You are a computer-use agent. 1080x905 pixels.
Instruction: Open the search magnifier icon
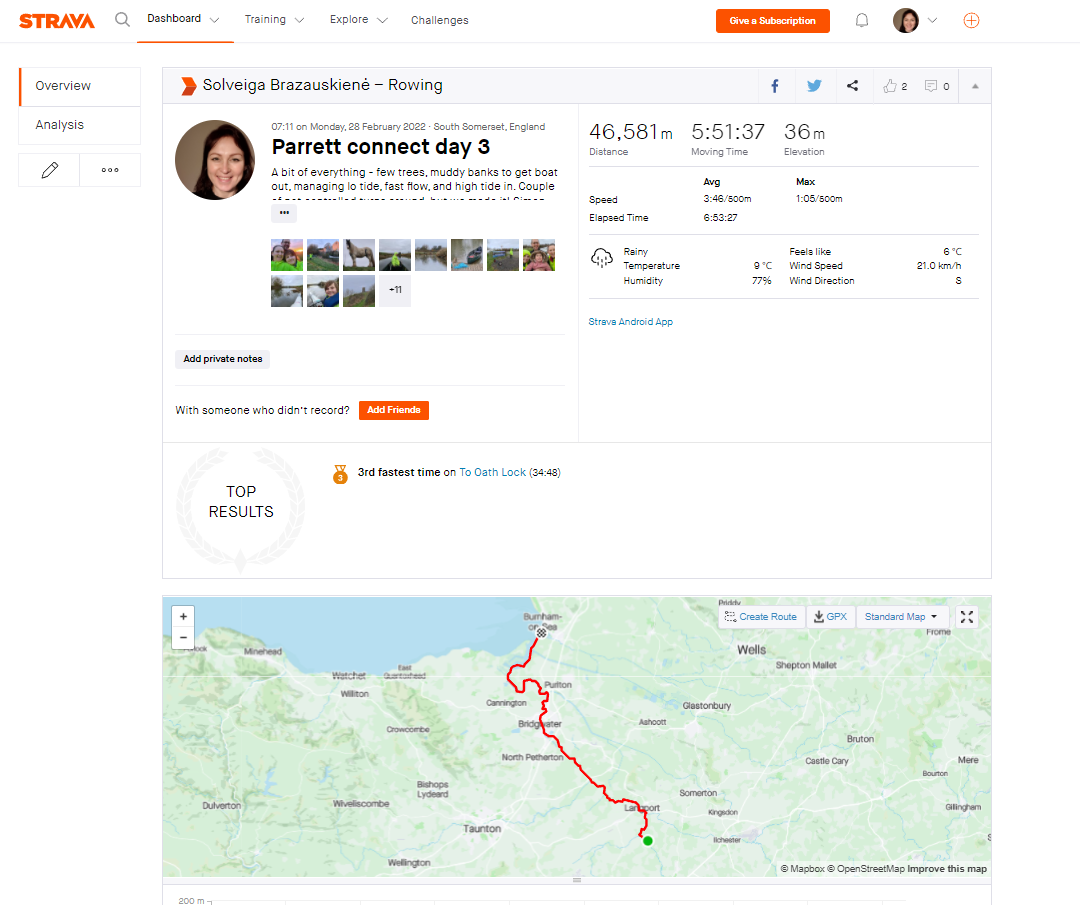tap(122, 19)
